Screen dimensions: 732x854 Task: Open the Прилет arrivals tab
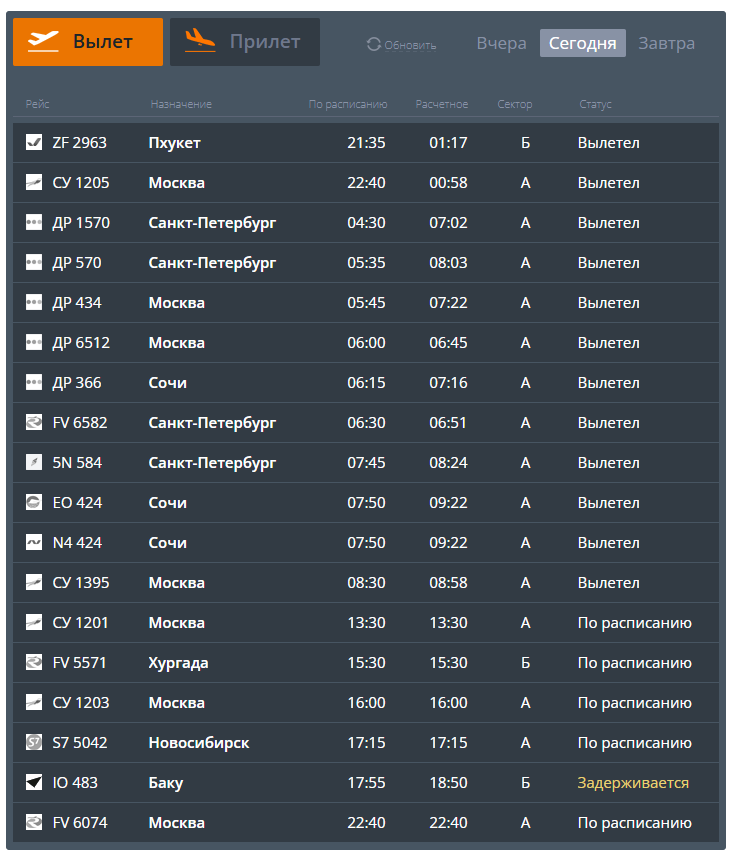click(245, 42)
